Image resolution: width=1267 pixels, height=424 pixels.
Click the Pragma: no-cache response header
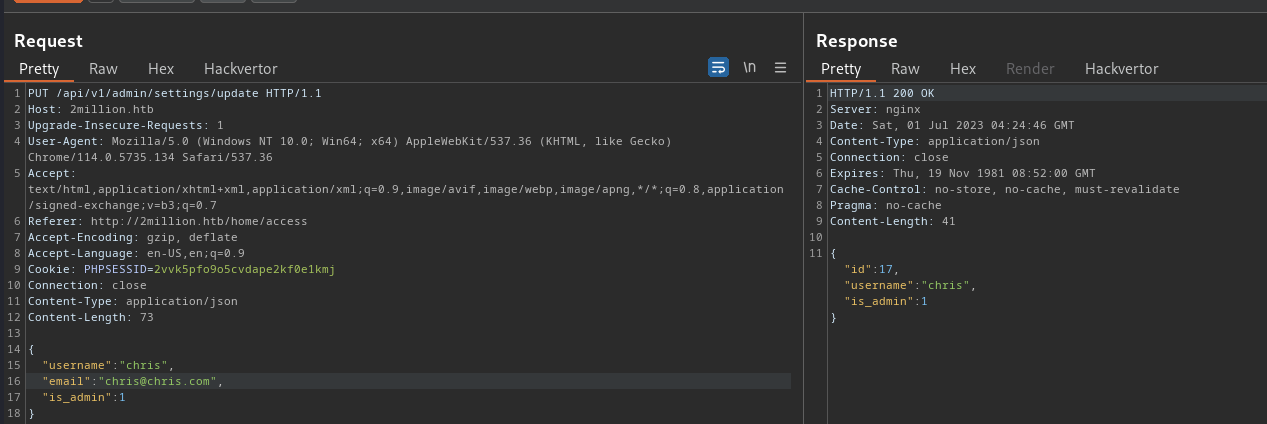[886, 205]
